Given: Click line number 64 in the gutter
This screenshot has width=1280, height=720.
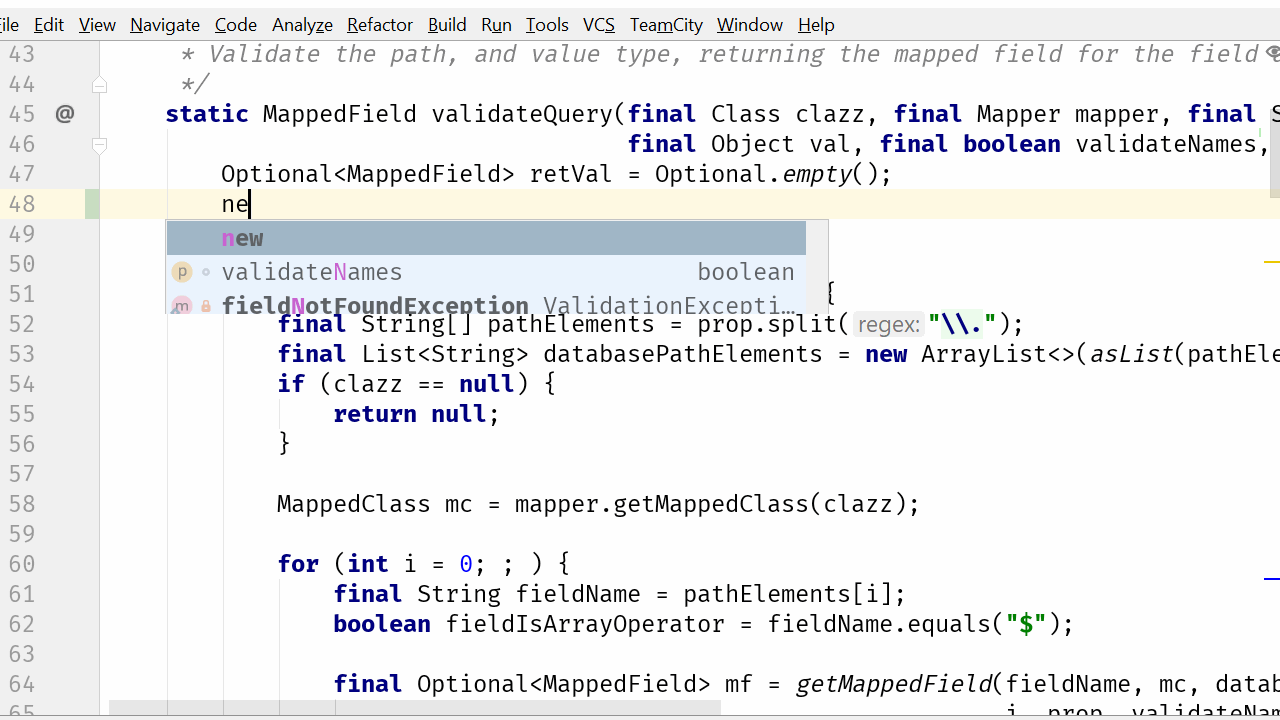Looking at the screenshot, I should pos(22,684).
